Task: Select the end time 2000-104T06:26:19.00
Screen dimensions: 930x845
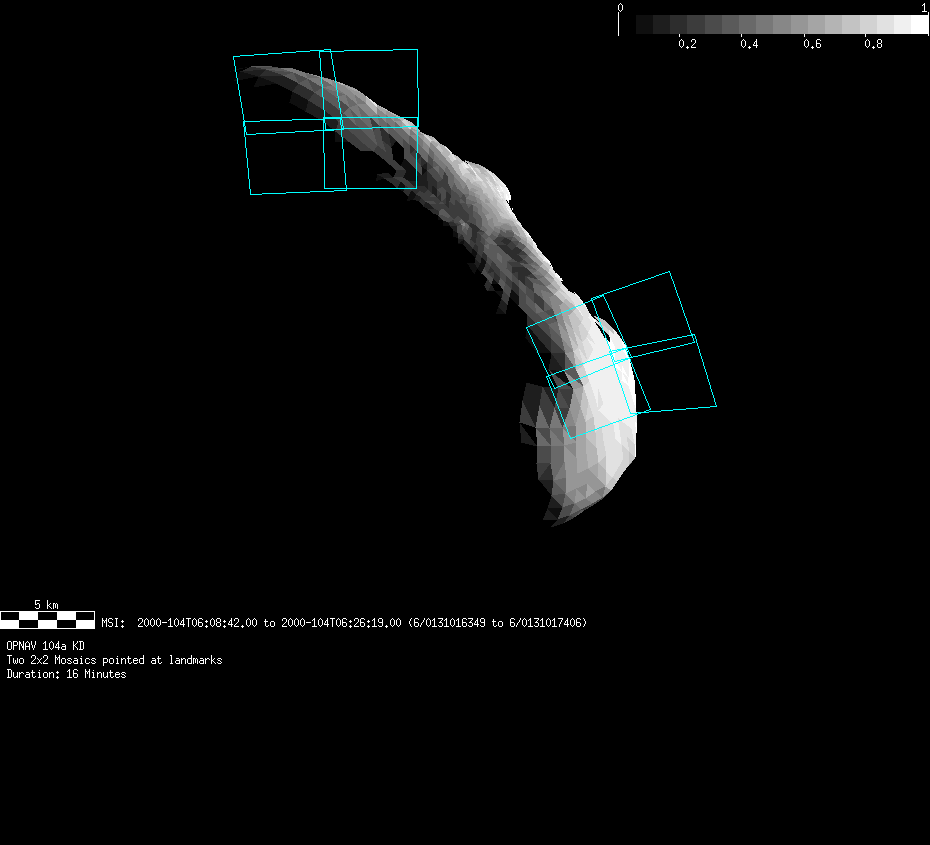Action: (x=341, y=623)
